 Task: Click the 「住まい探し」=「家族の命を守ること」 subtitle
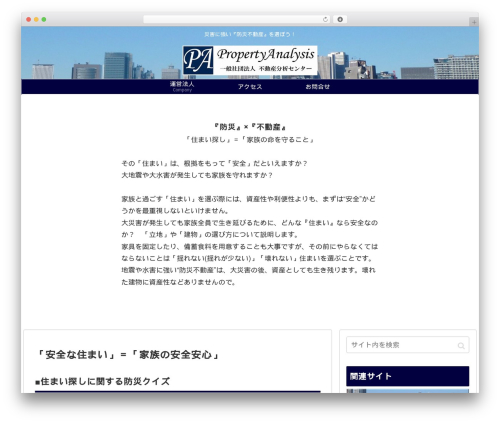pyautogui.click(x=250, y=140)
